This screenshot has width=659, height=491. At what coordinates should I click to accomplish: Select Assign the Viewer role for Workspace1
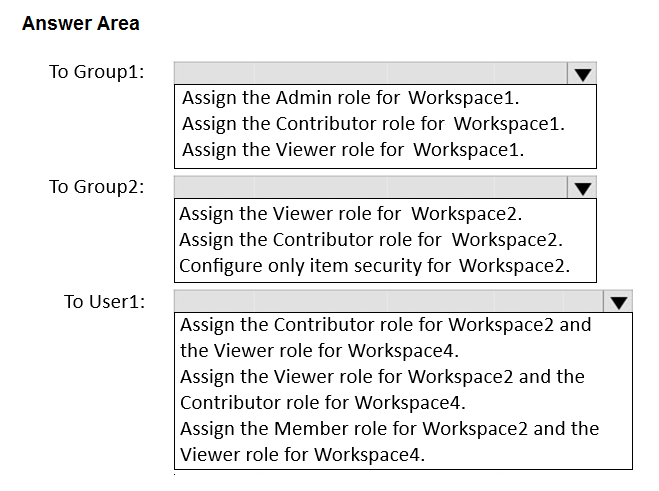(x=353, y=150)
